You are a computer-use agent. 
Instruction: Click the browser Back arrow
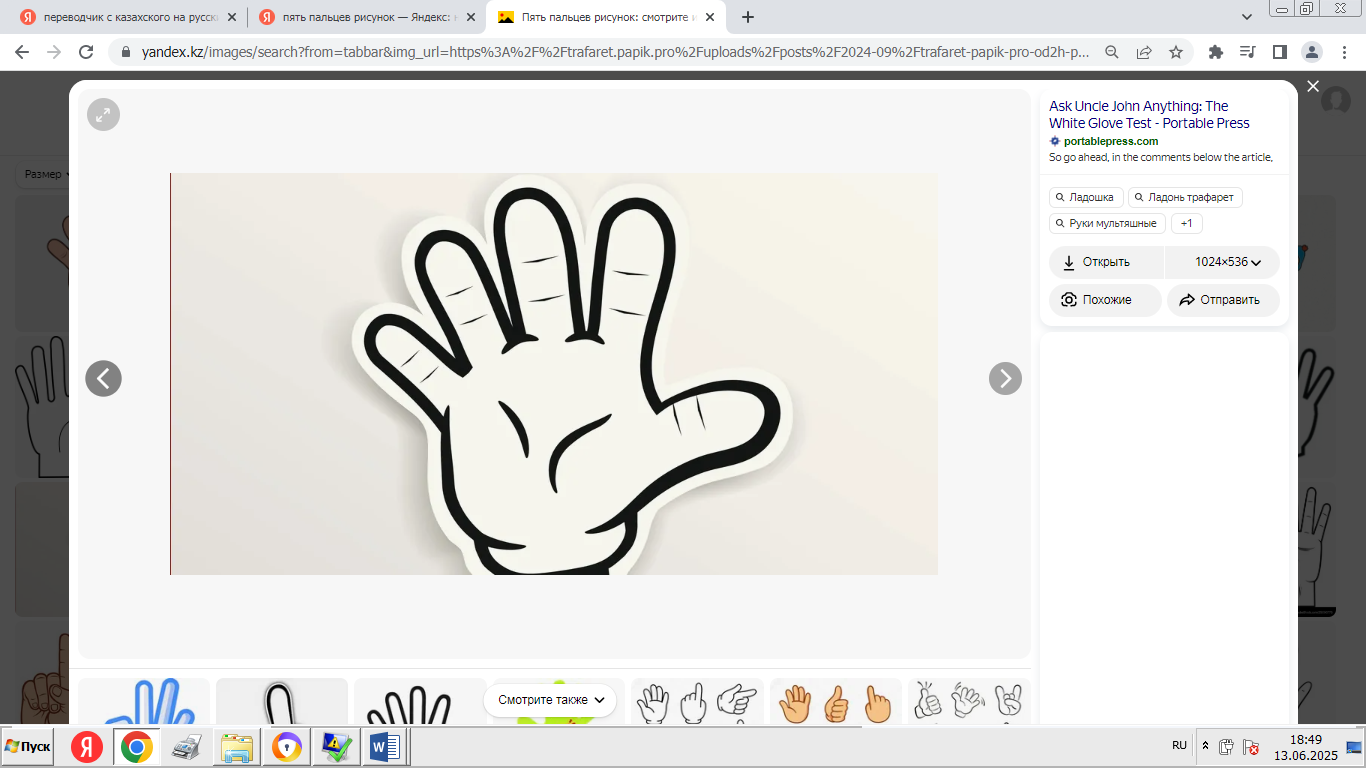click(22, 52)
